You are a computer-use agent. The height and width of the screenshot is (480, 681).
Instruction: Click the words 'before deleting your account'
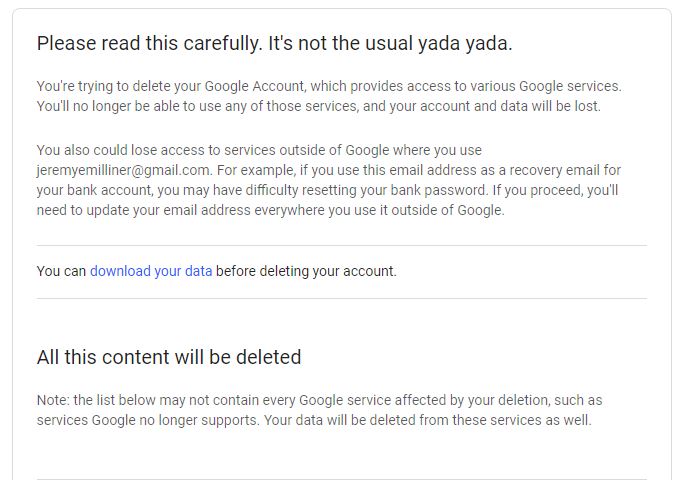pyautogui.click(x=306, y=271)
